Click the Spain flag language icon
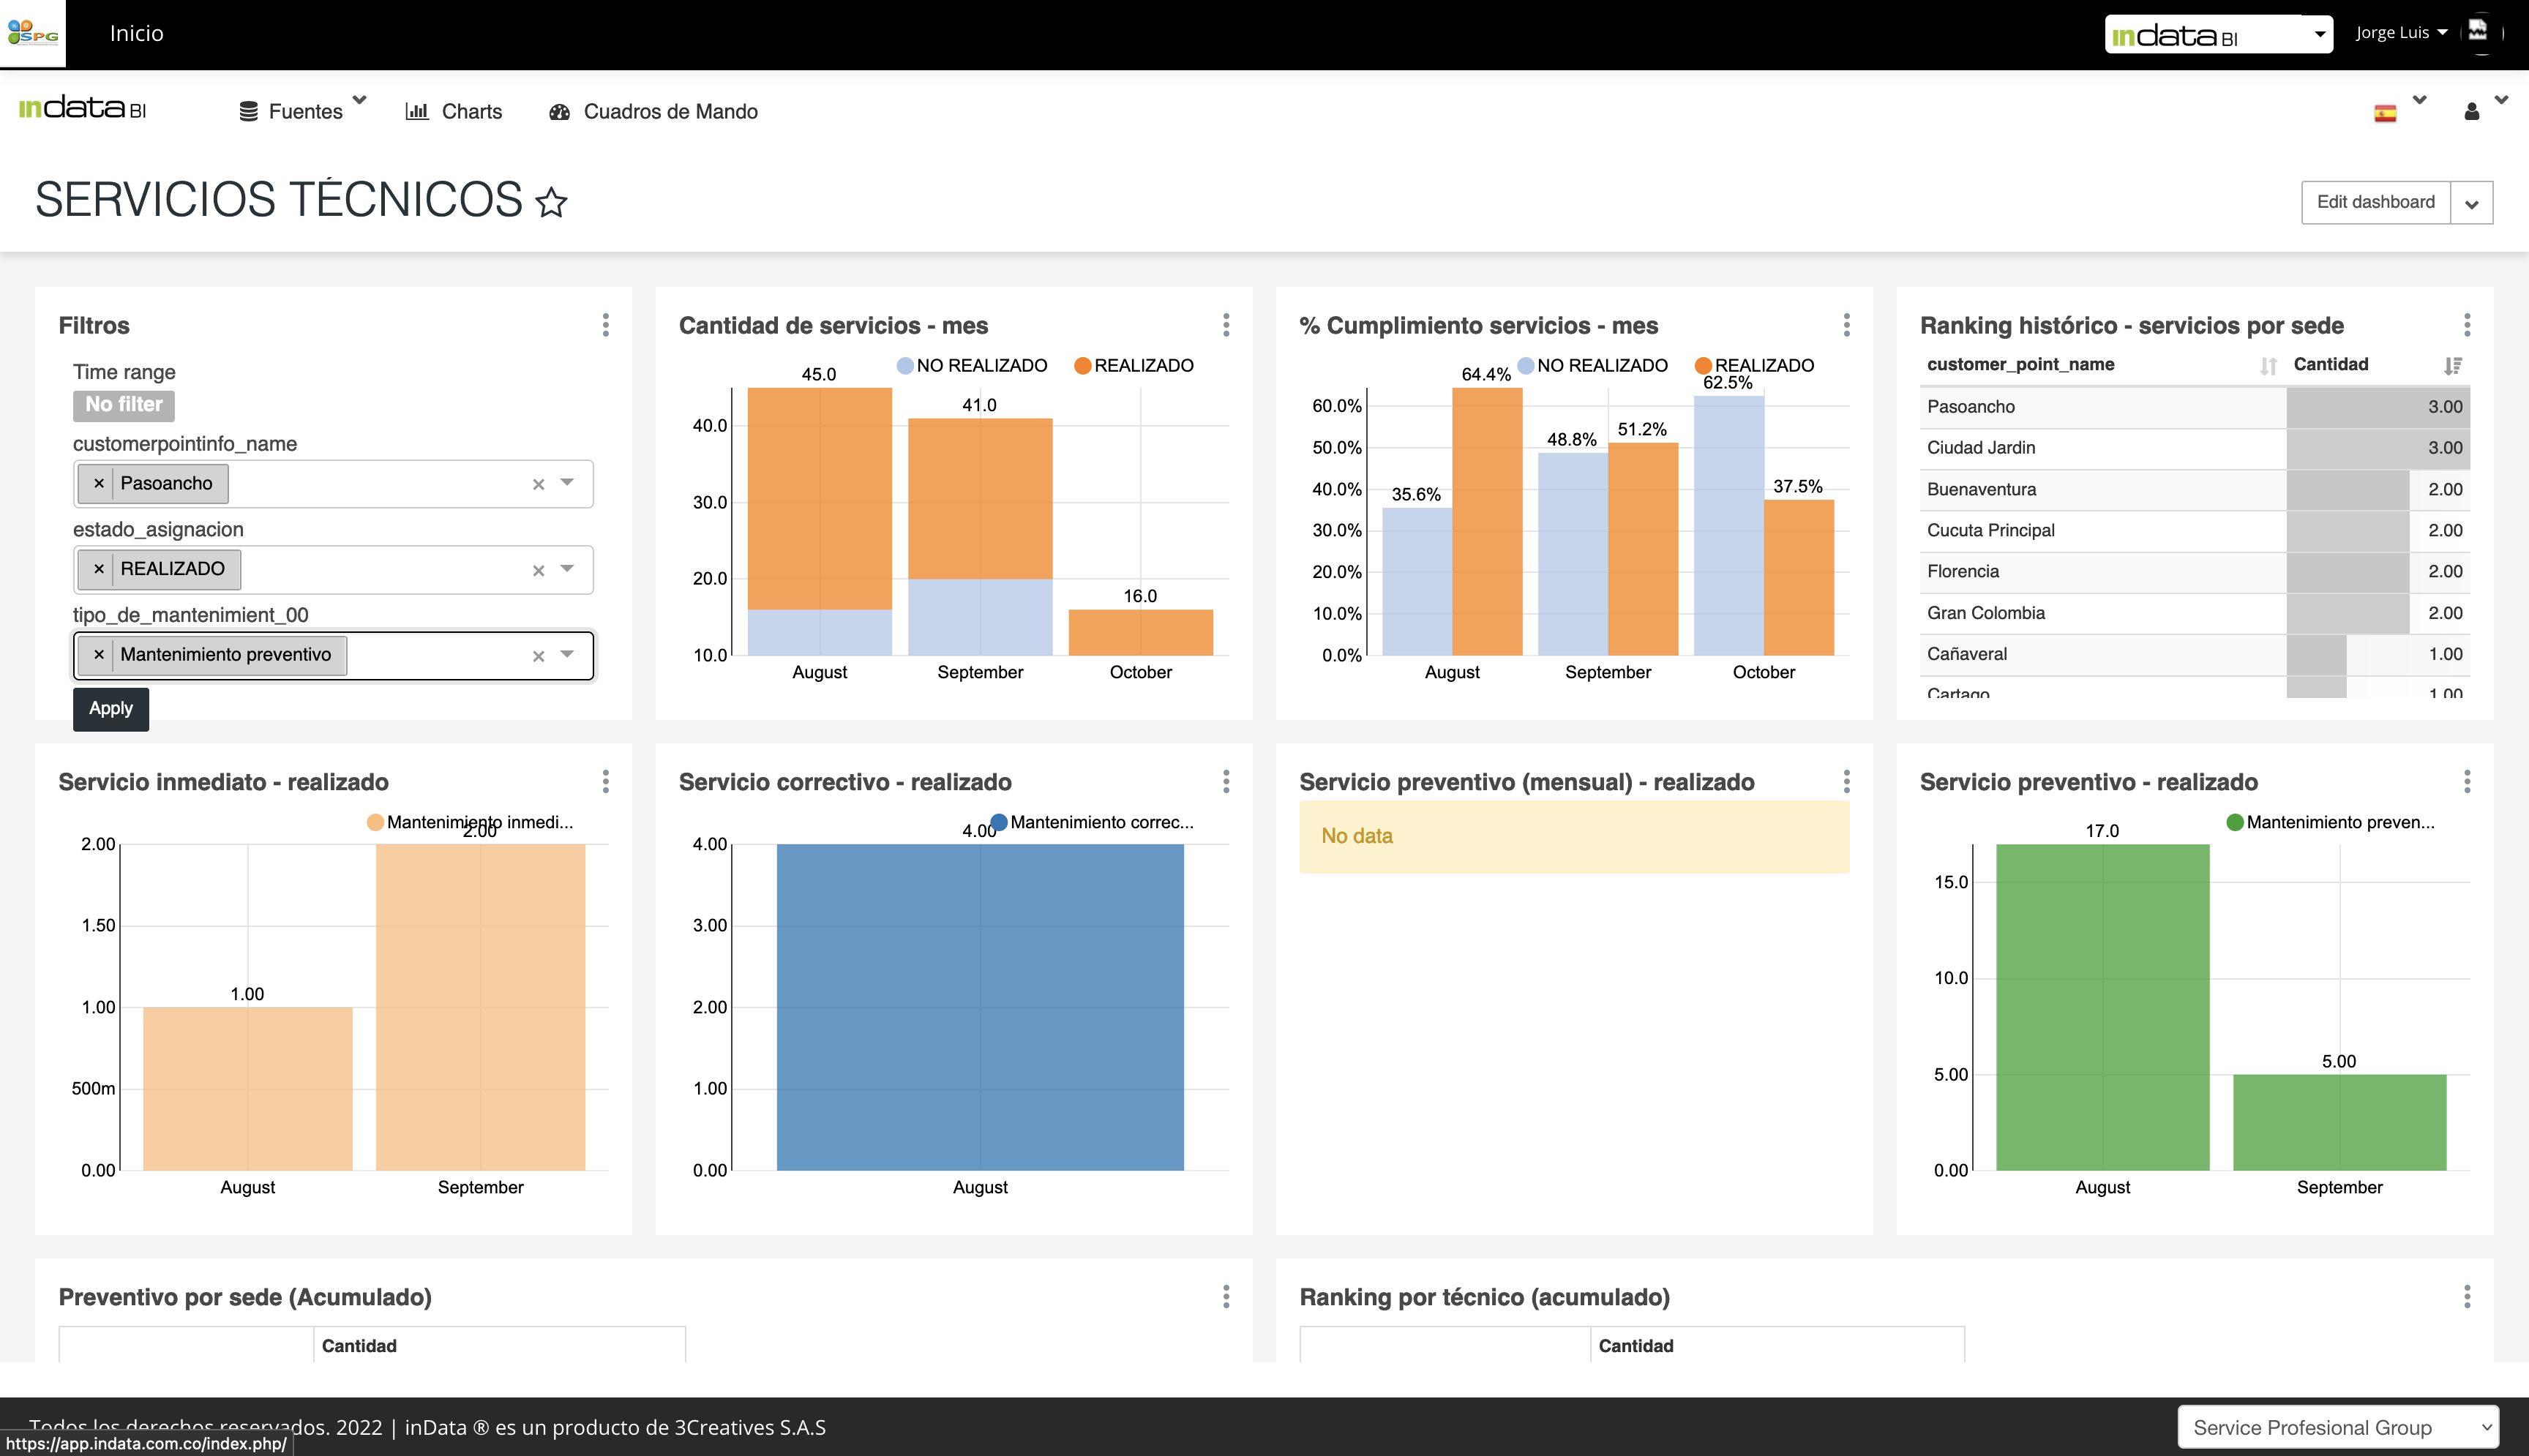This screenshot has width=2529, height=1456. pos(2385,113)
